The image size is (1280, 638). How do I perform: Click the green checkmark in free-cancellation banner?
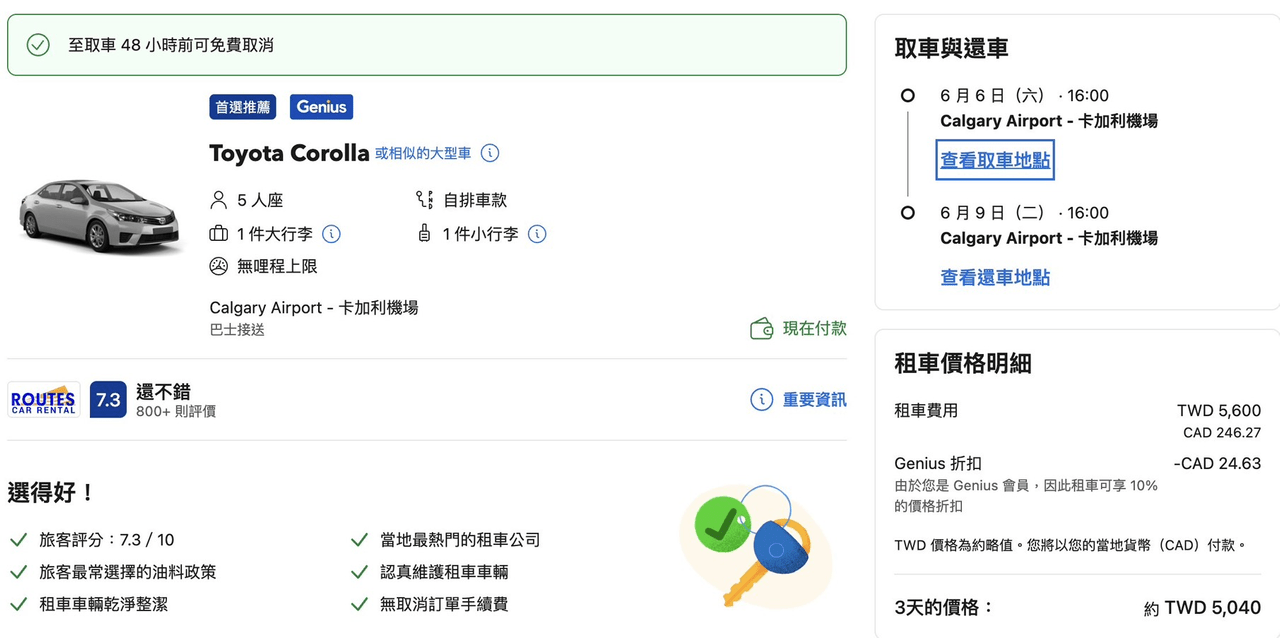click(38, 45)
